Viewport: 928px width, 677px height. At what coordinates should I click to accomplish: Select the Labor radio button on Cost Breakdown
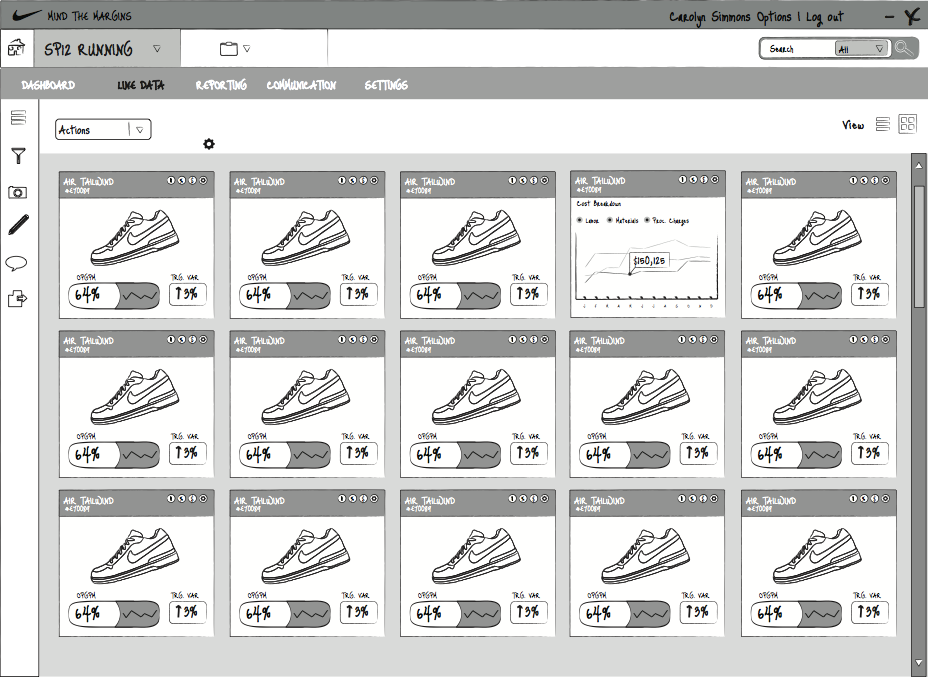pyautogui.click(x=579, y=219)
